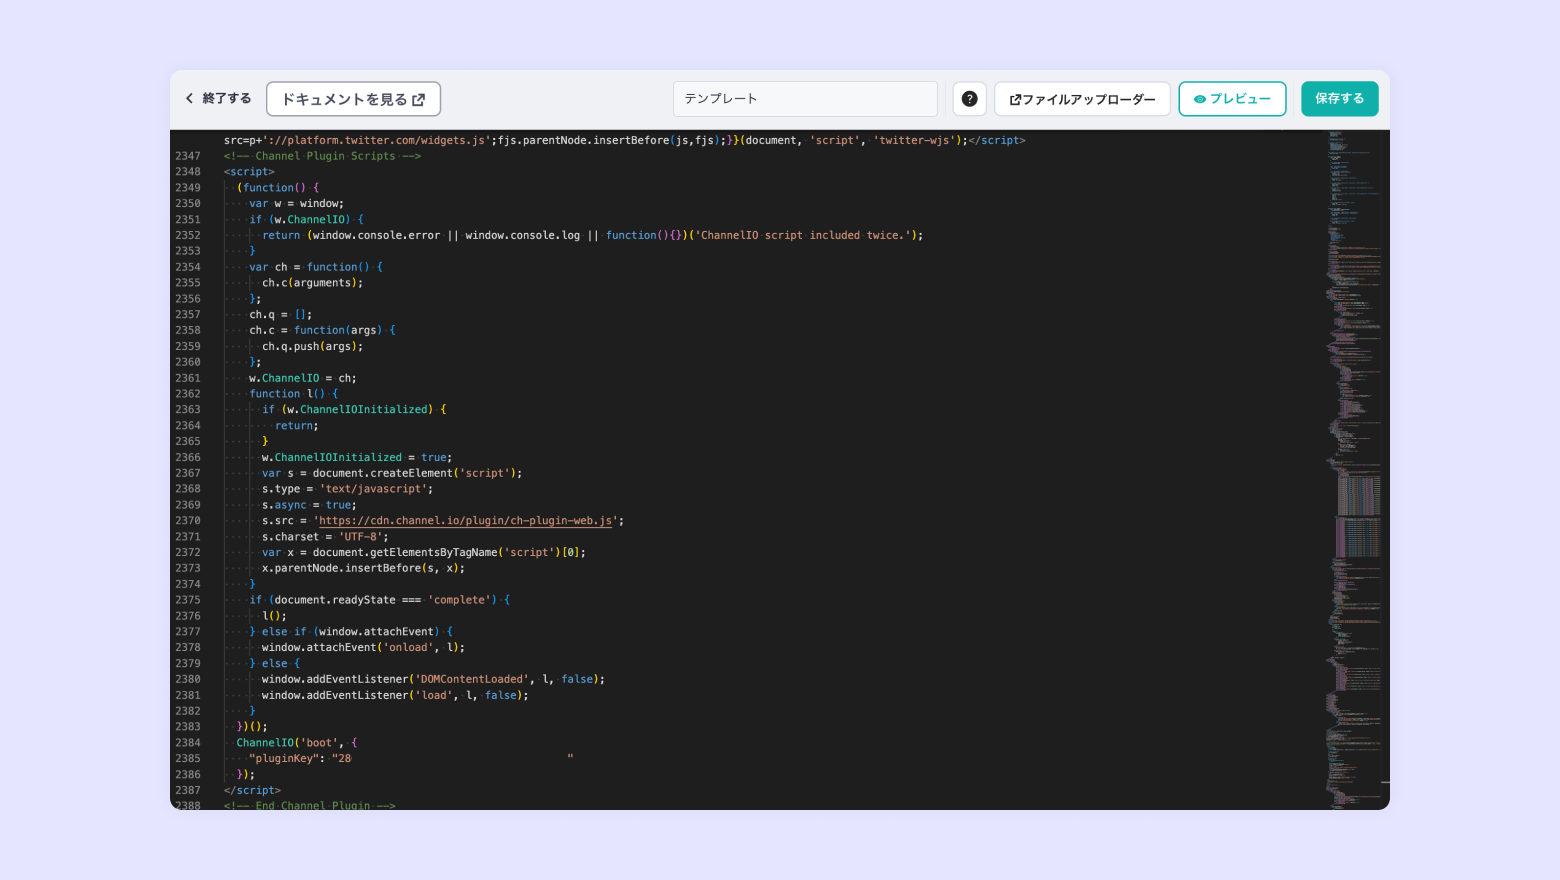Click the closing </script> tag on line 2387
1560x880 pixels.
252,791
